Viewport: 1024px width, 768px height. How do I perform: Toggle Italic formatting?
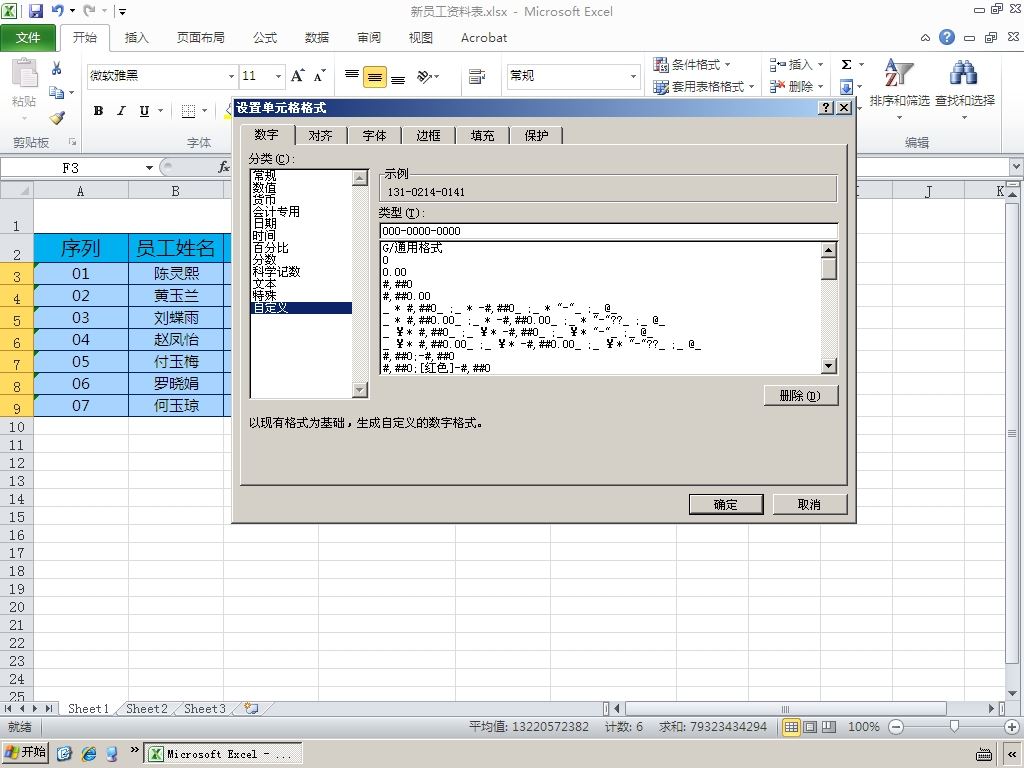[121, 111]
